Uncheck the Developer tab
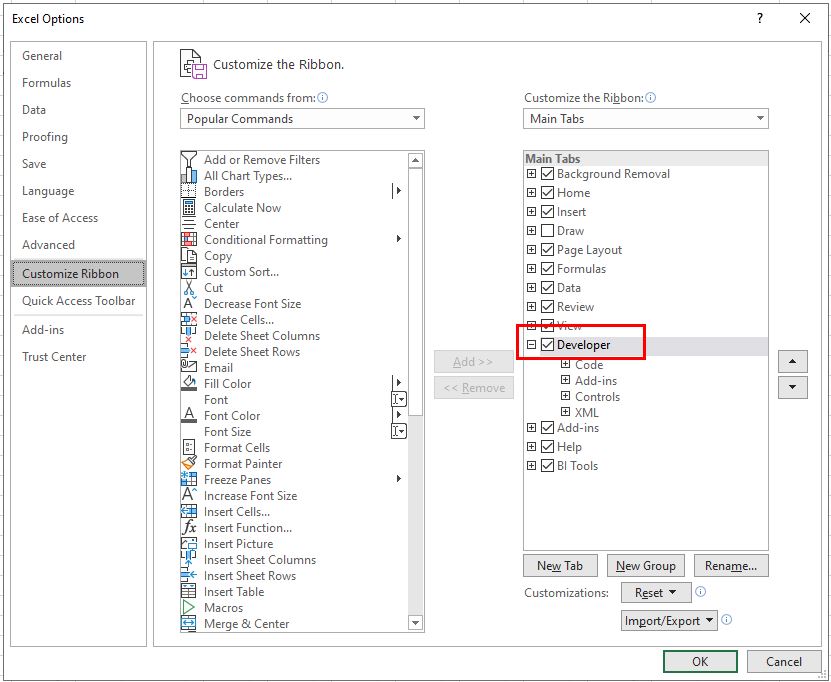Screen dimensions: 831x682 coord(547,343)
